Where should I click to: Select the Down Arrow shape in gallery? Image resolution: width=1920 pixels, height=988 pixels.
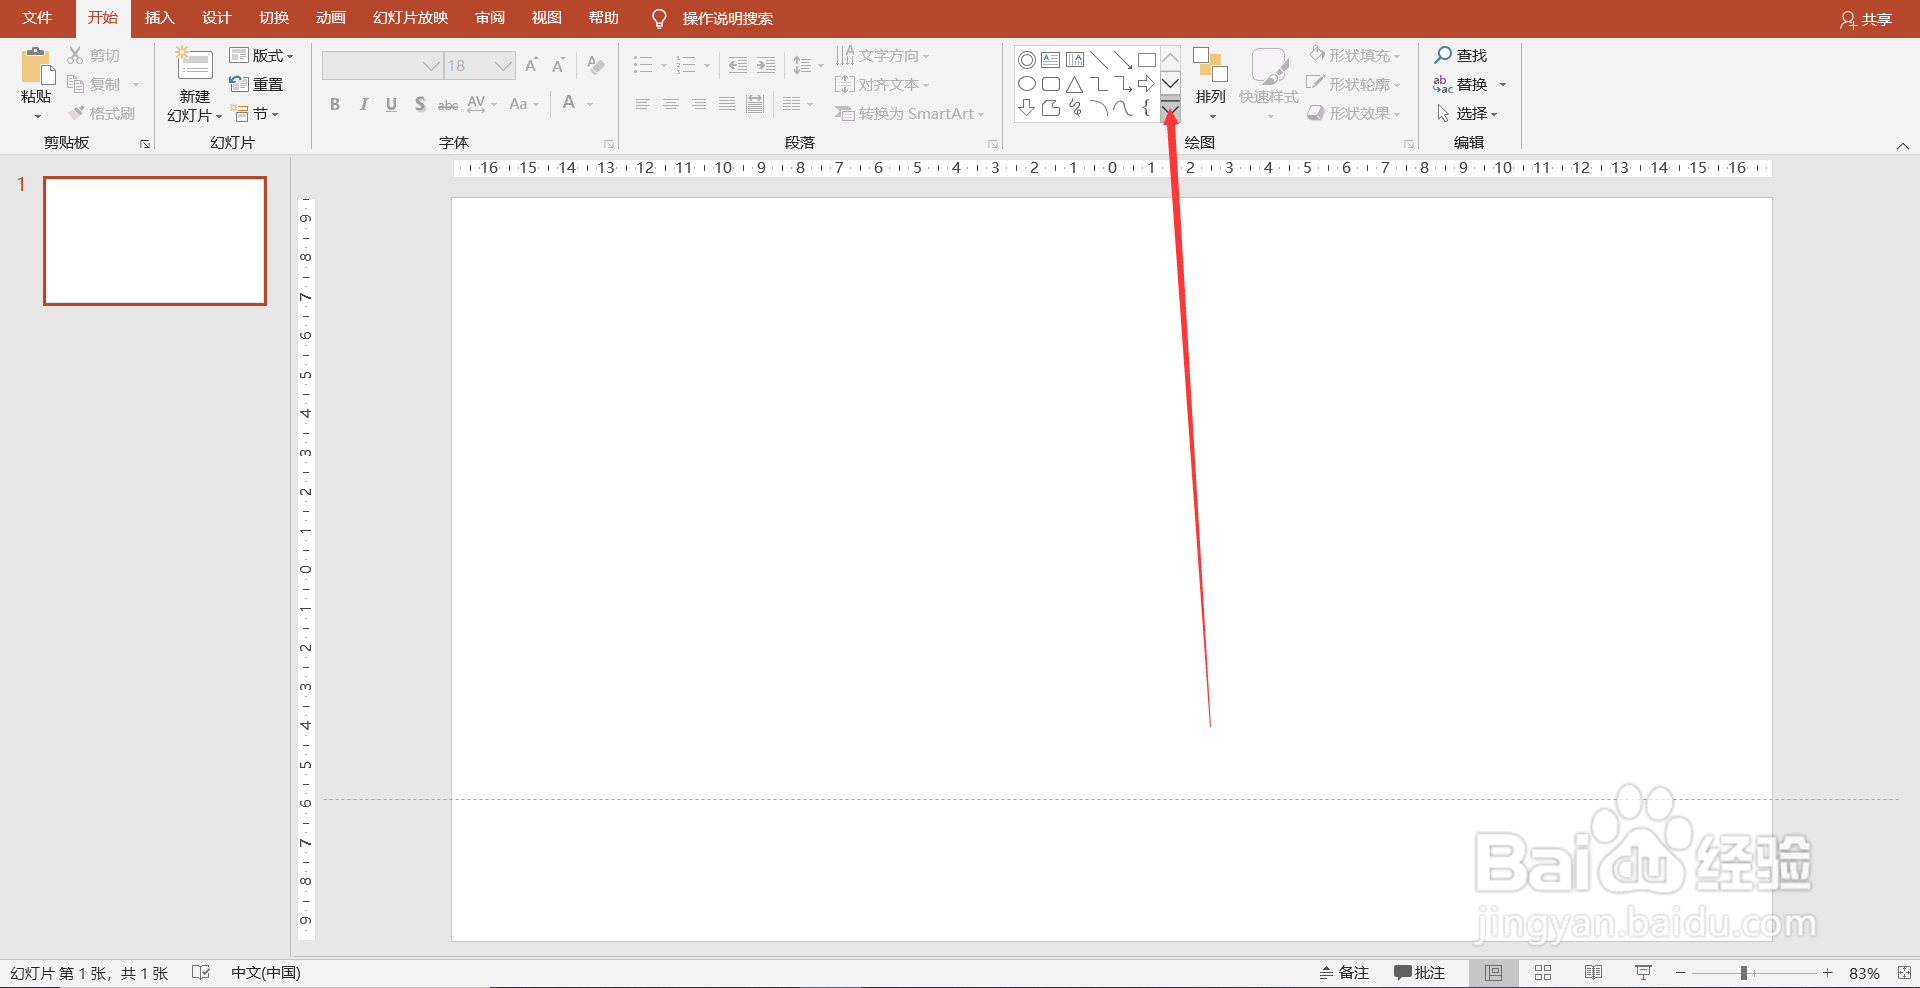pyautogui.click(x=1027, y=108)
